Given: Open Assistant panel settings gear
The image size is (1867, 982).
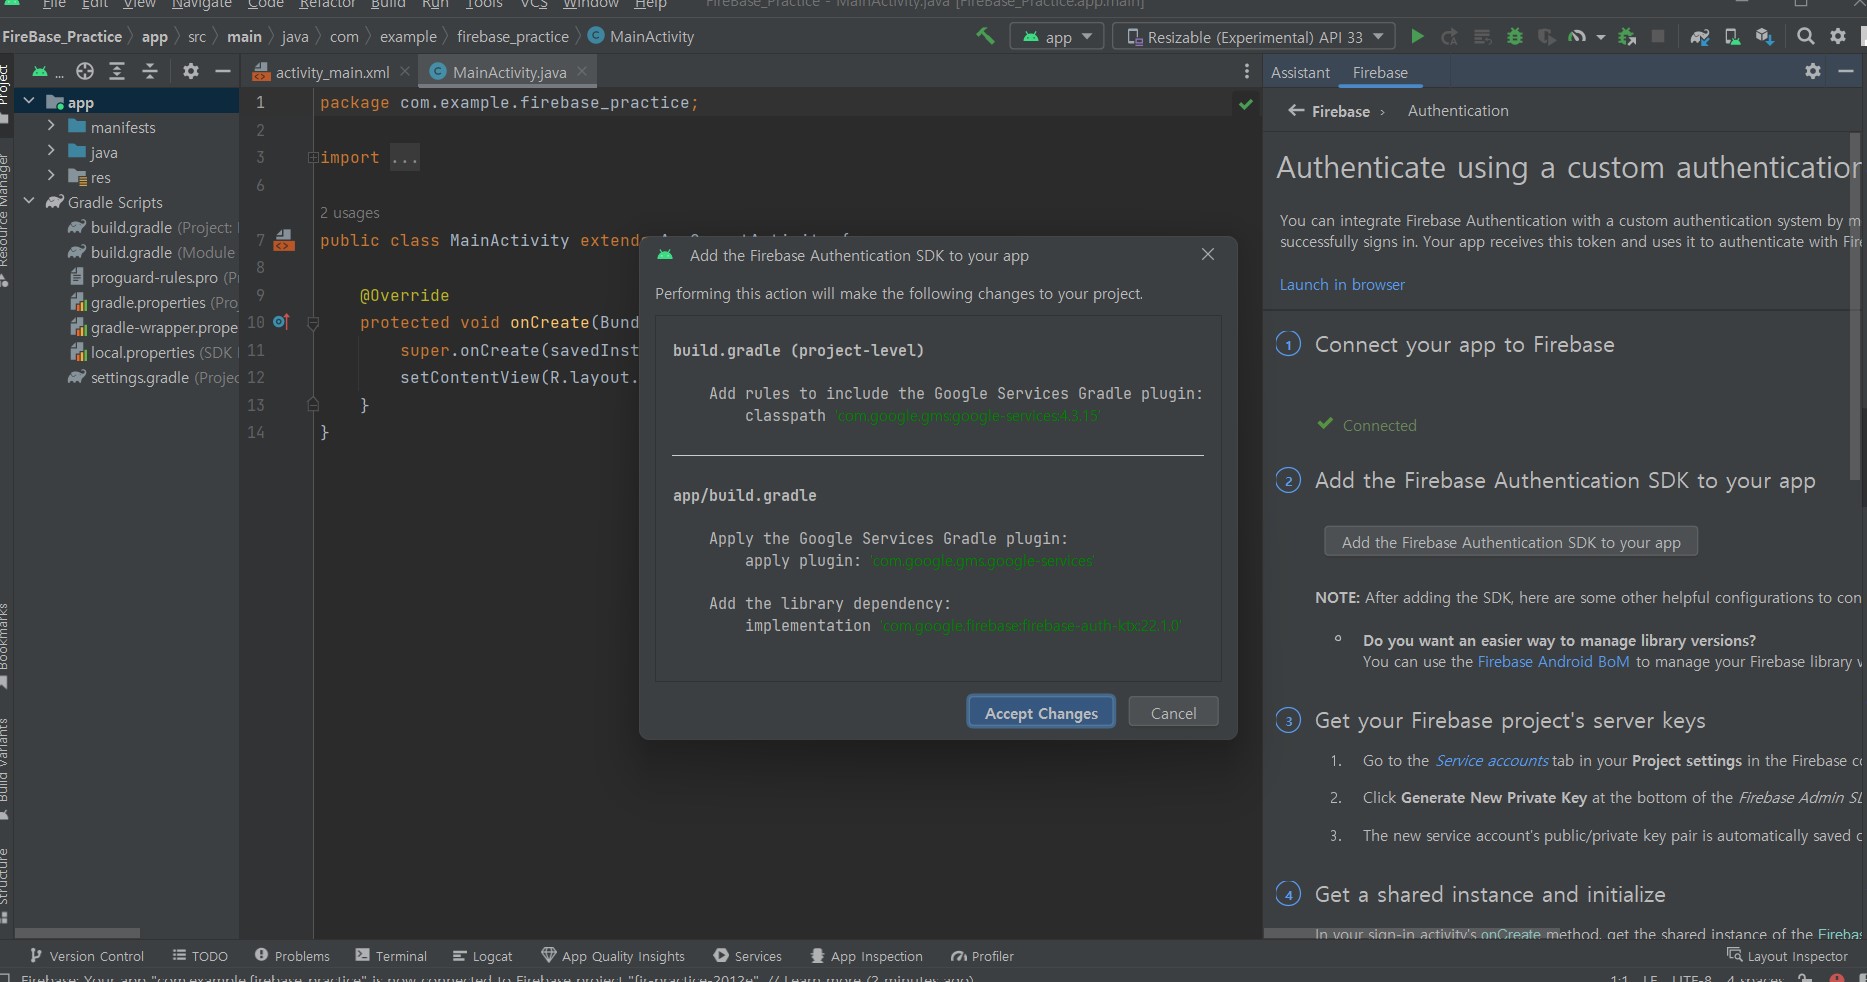Looking at the screenshot, I should [1813, 71].
